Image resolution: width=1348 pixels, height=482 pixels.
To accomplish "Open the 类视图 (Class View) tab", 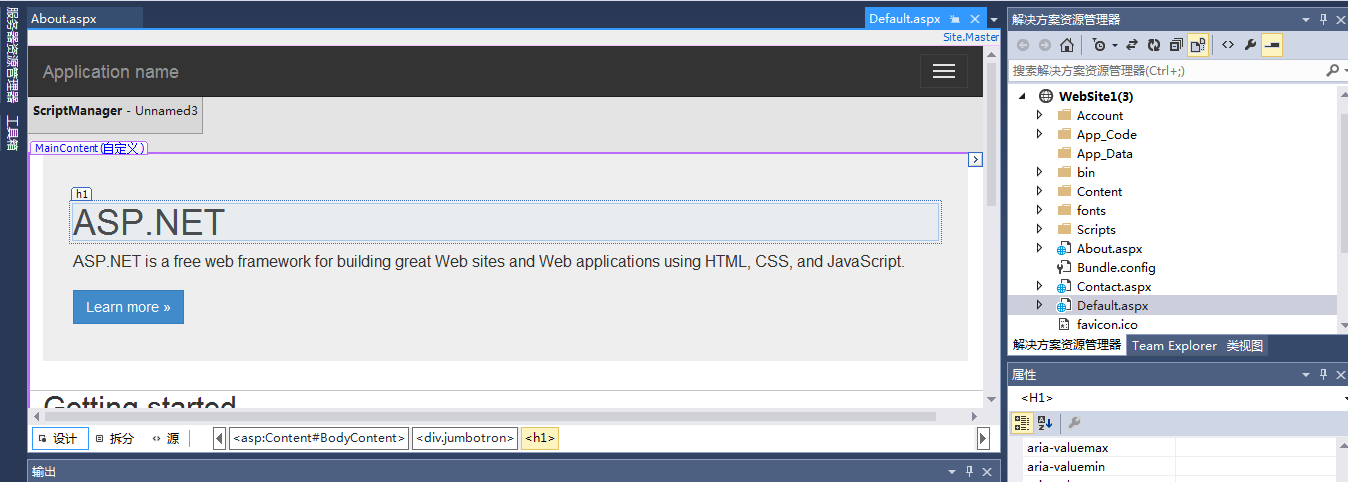I will pyautogui.click(x=1245, y=346).
